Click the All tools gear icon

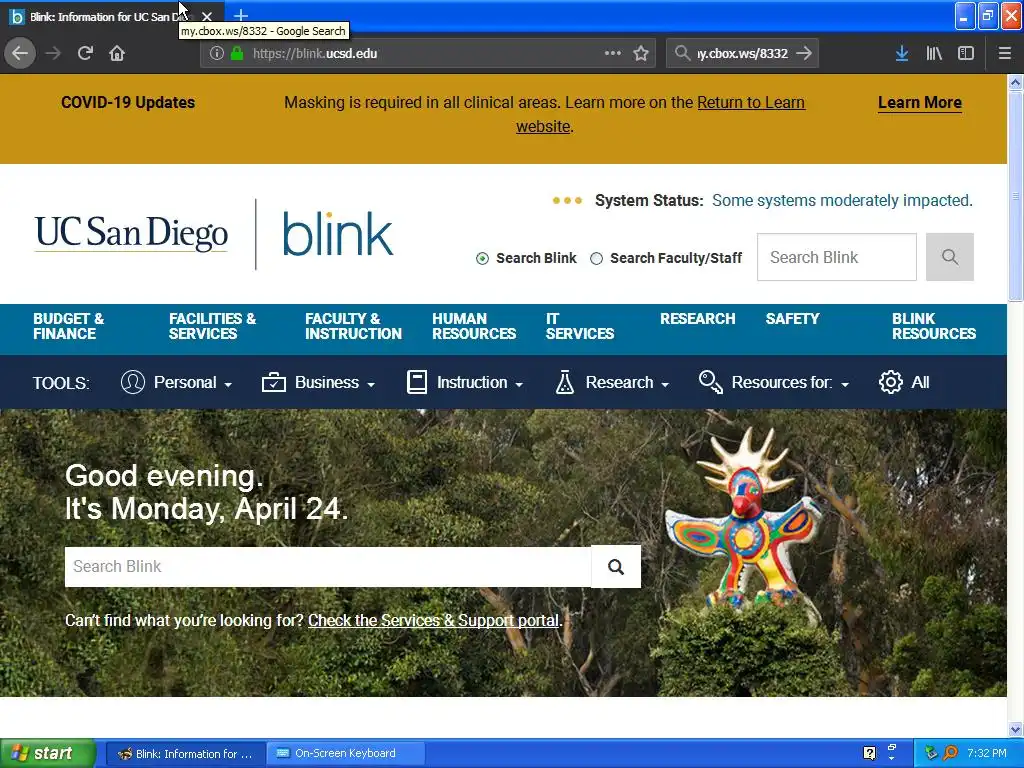891,382
